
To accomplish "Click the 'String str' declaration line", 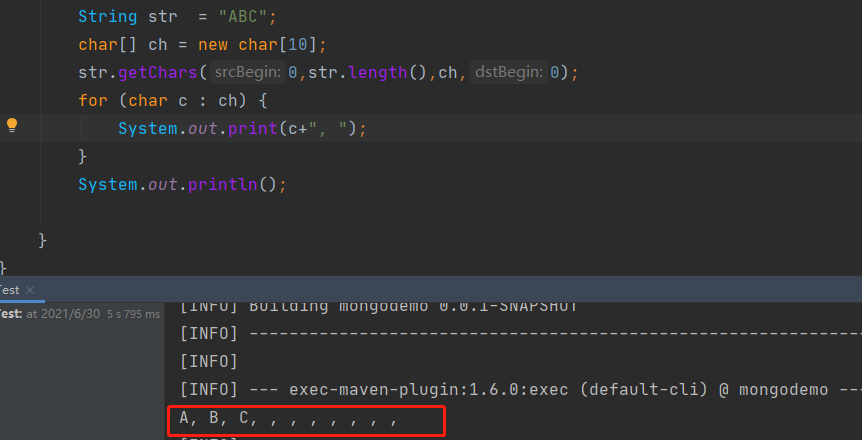I will pos(177,16).
